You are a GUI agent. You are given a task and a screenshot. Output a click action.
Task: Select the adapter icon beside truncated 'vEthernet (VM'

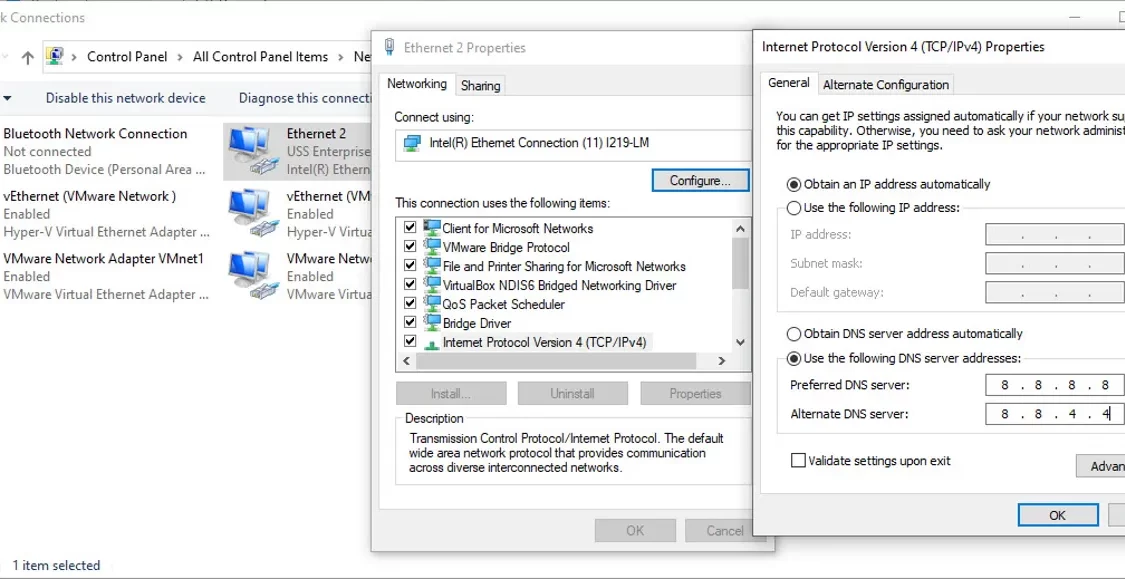(x=252, y=214)
